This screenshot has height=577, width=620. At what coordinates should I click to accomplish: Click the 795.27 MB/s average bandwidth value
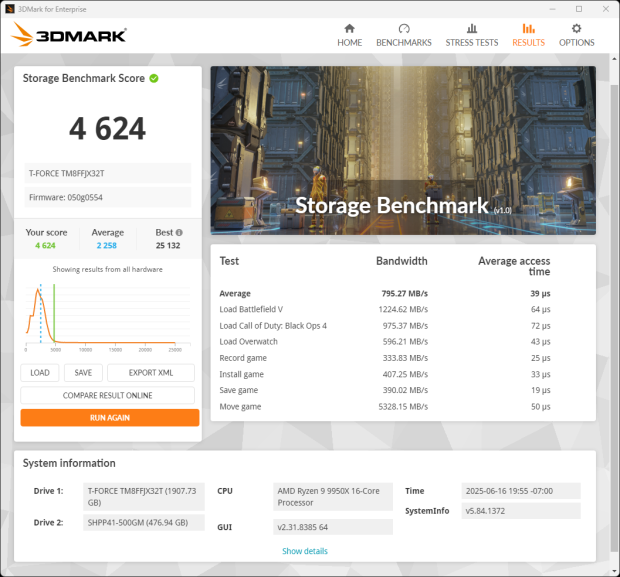[405, 293]
